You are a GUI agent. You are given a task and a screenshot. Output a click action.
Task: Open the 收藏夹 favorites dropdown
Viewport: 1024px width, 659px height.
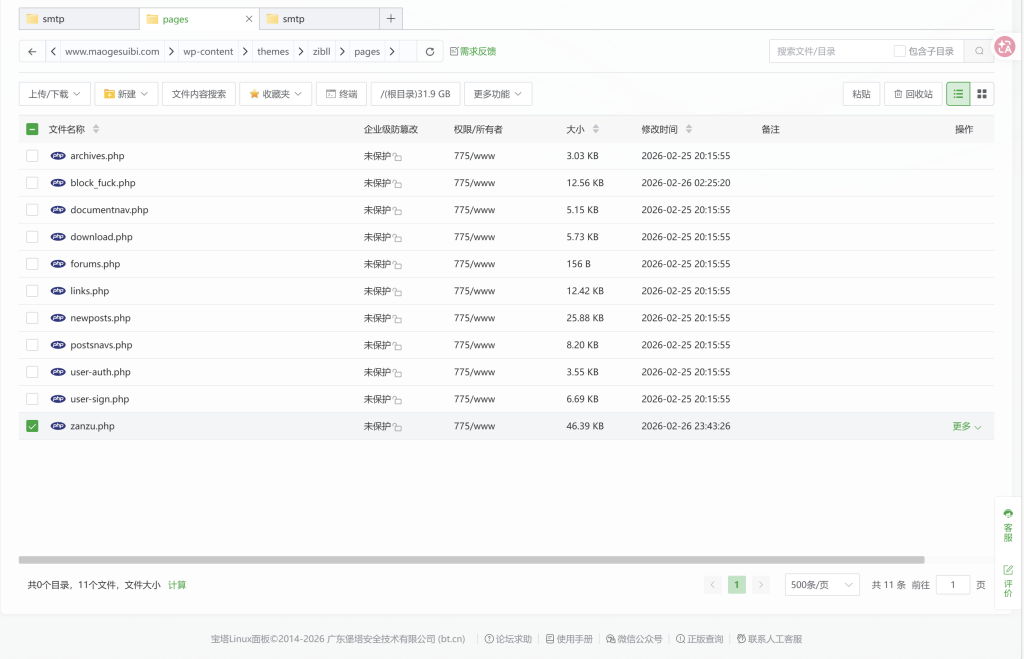coord(276,94)
